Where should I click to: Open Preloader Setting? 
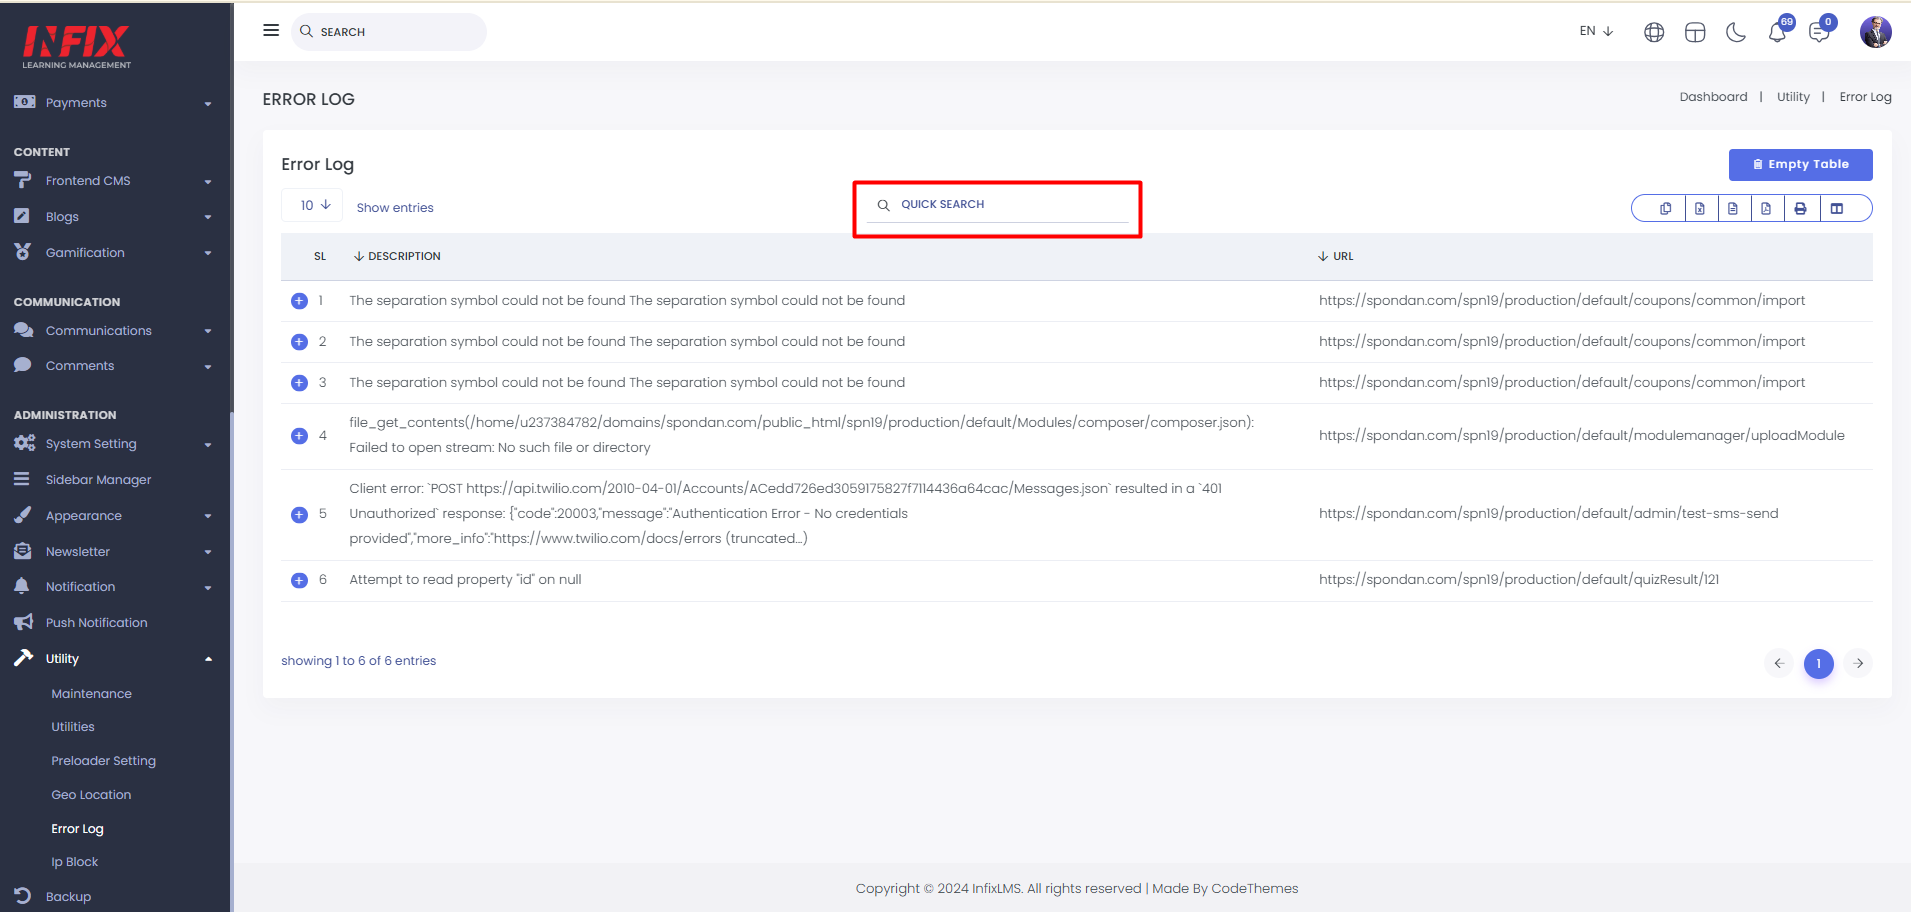tap(103, 761)
